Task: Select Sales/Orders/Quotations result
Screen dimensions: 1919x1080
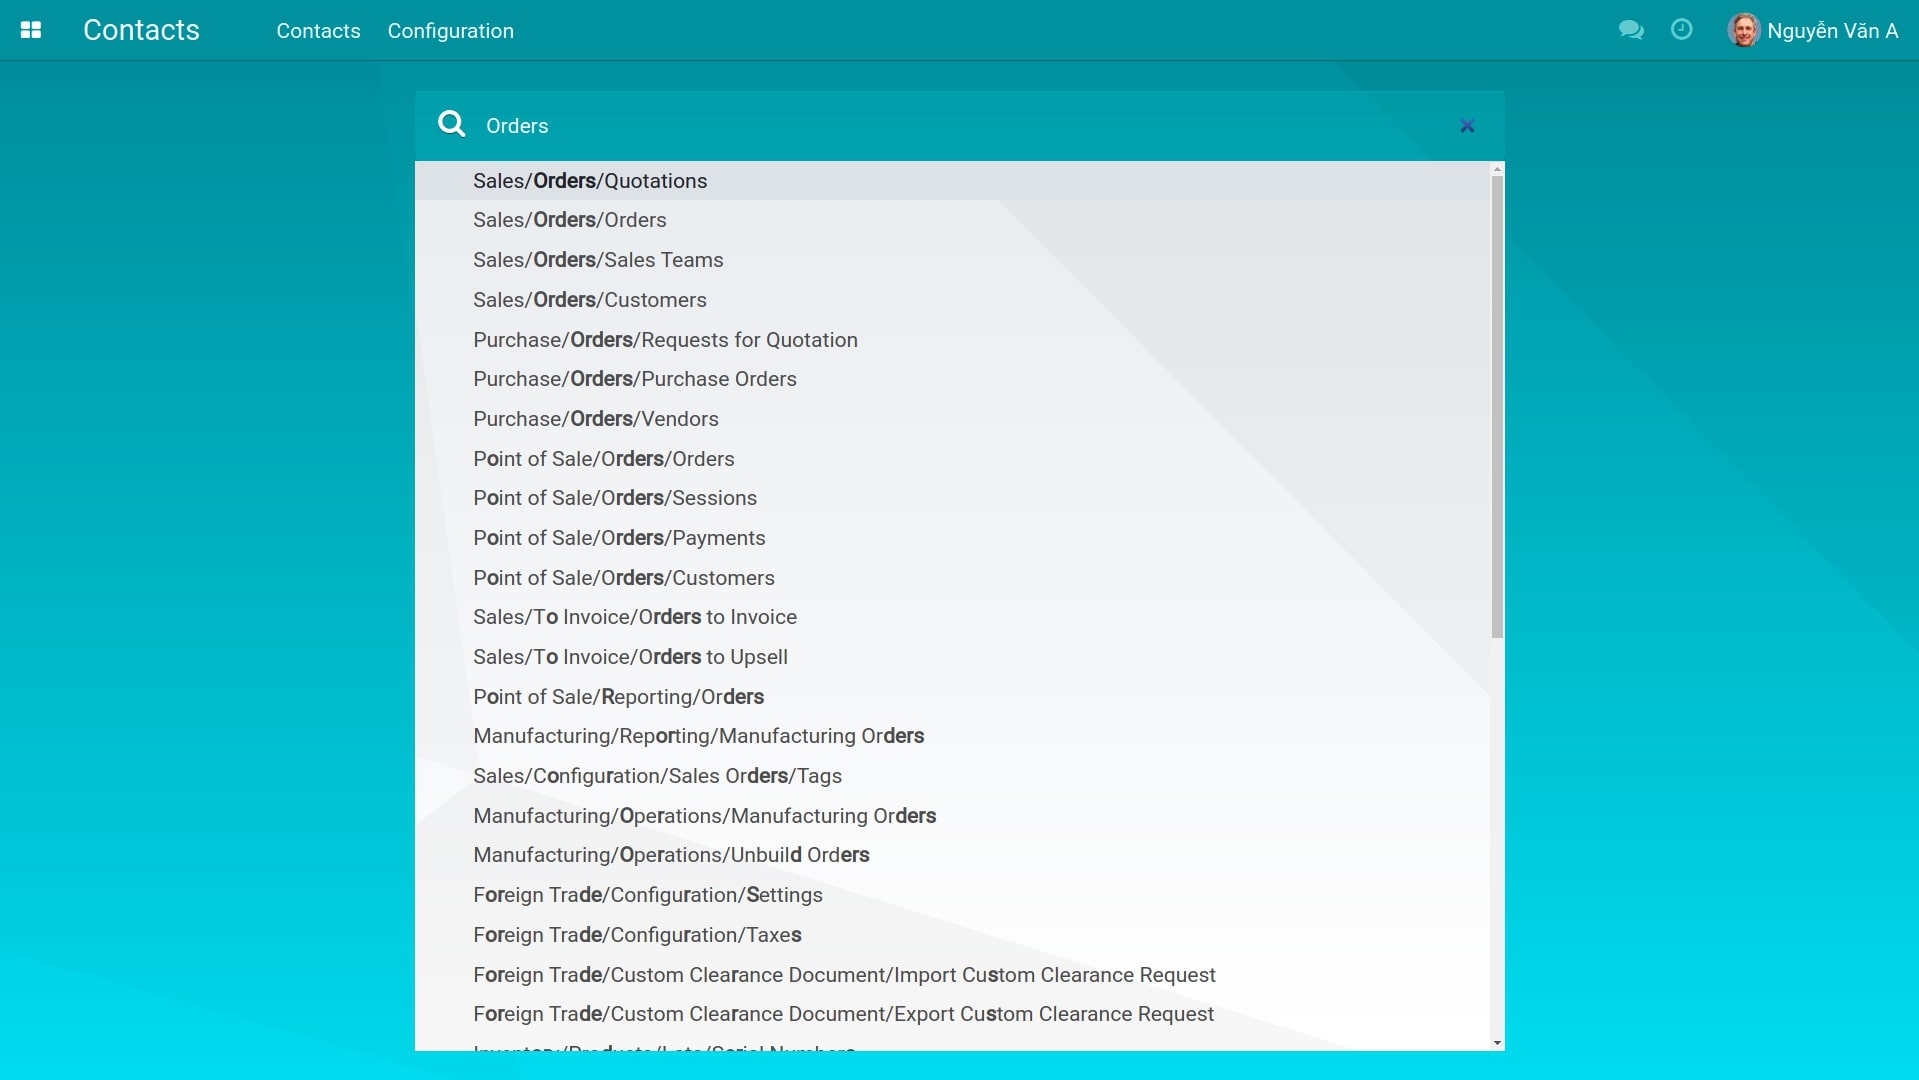Action: pyautogui.click(x=590, y=181)
